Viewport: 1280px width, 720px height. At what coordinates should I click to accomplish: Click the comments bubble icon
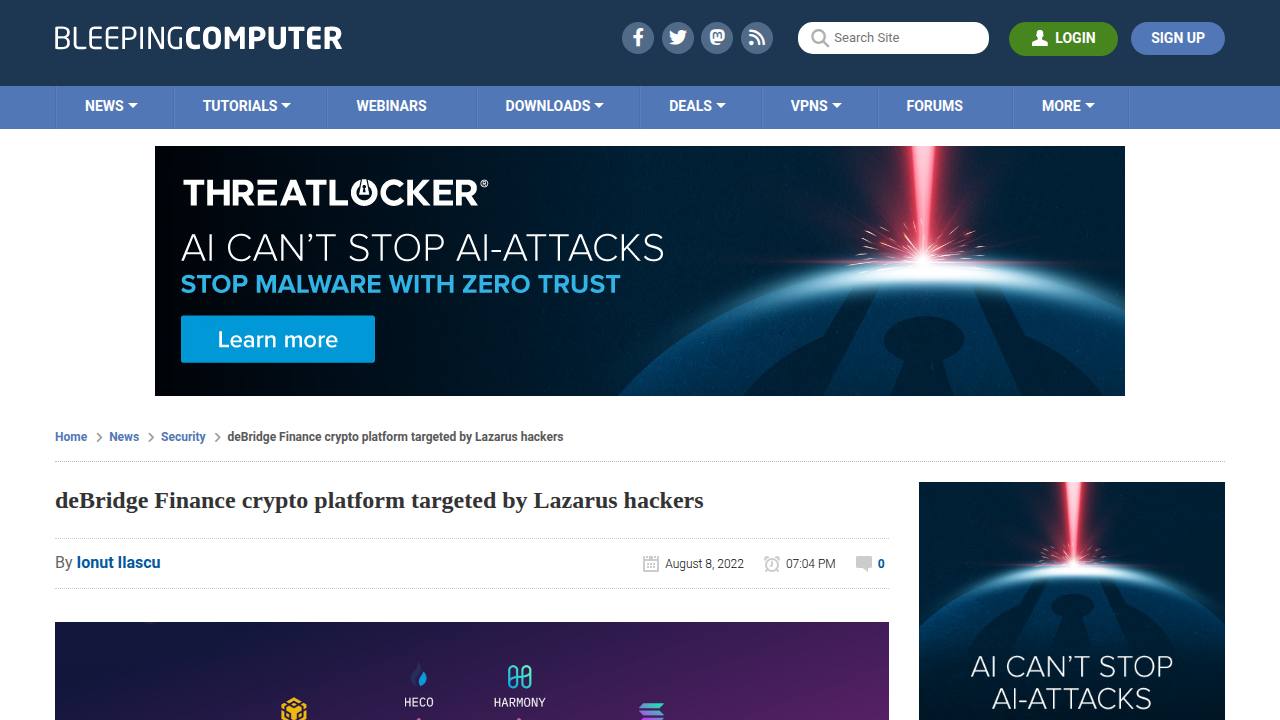click(864, 564)
